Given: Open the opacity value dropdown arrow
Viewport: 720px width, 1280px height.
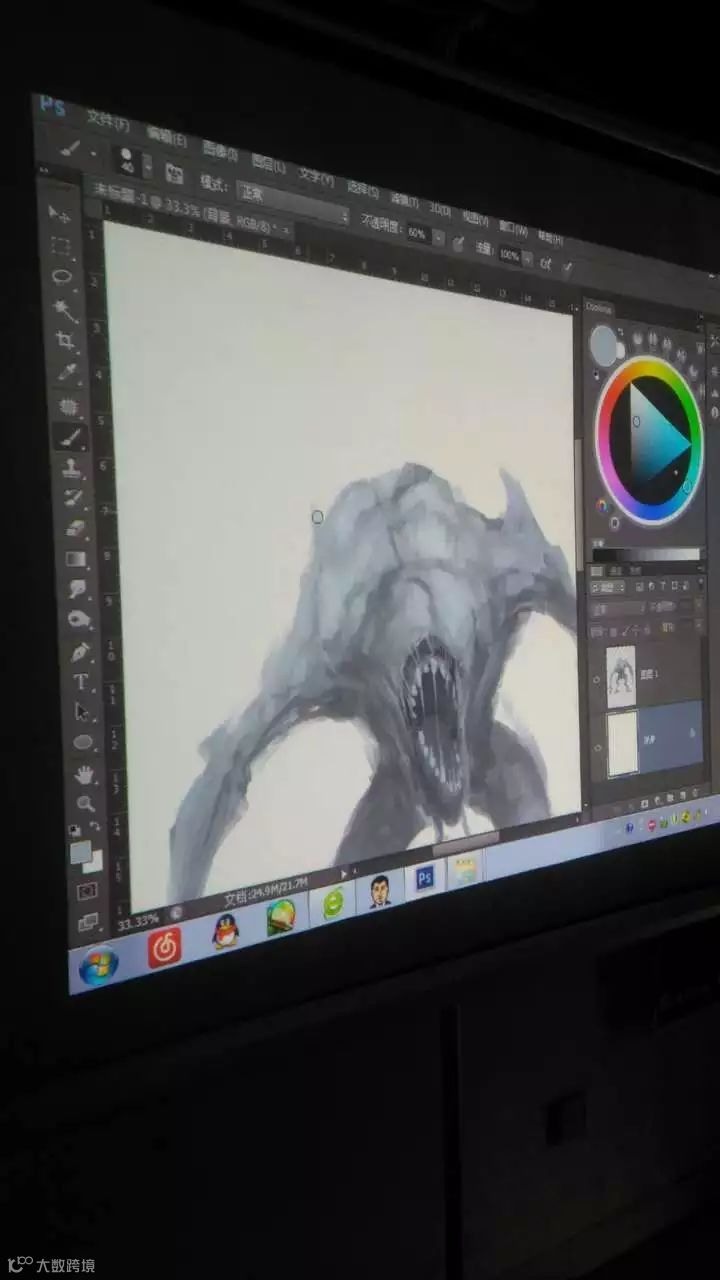Looking at the screenshot, I should click(439, 238).
